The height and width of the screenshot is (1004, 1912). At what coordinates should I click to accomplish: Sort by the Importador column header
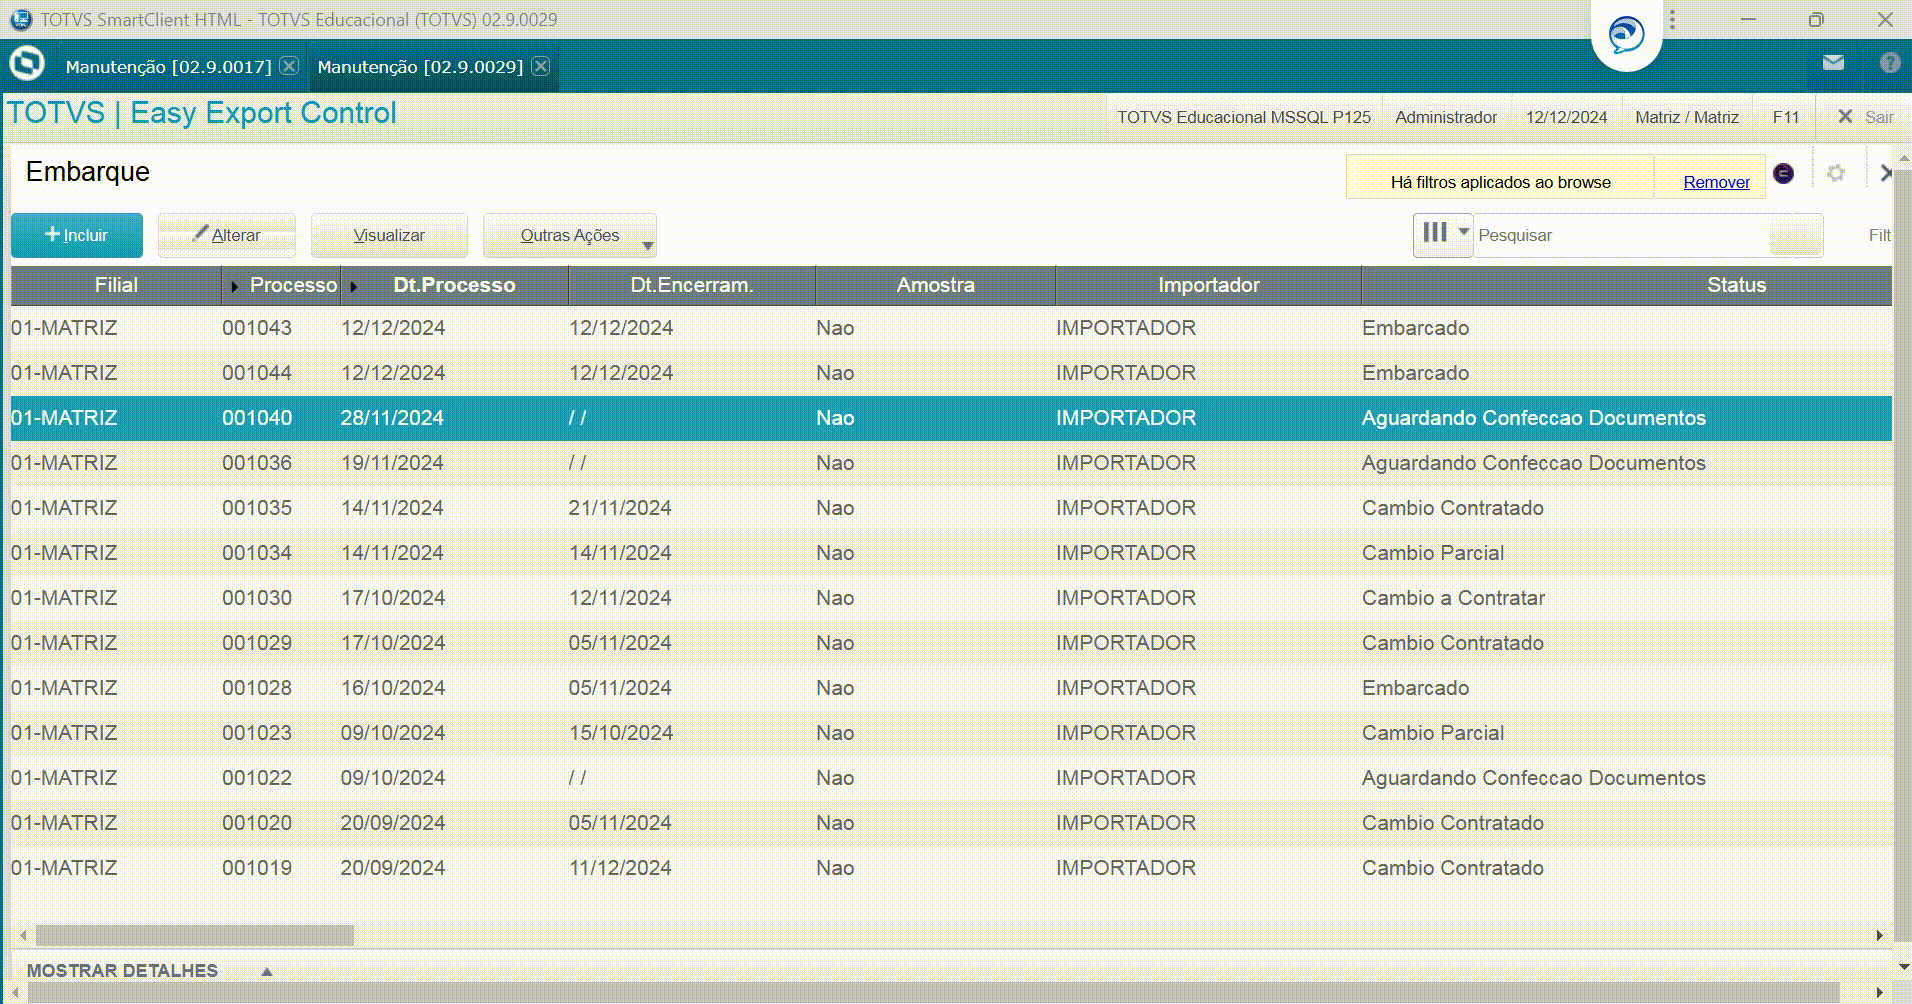[x=1209, y=285]
